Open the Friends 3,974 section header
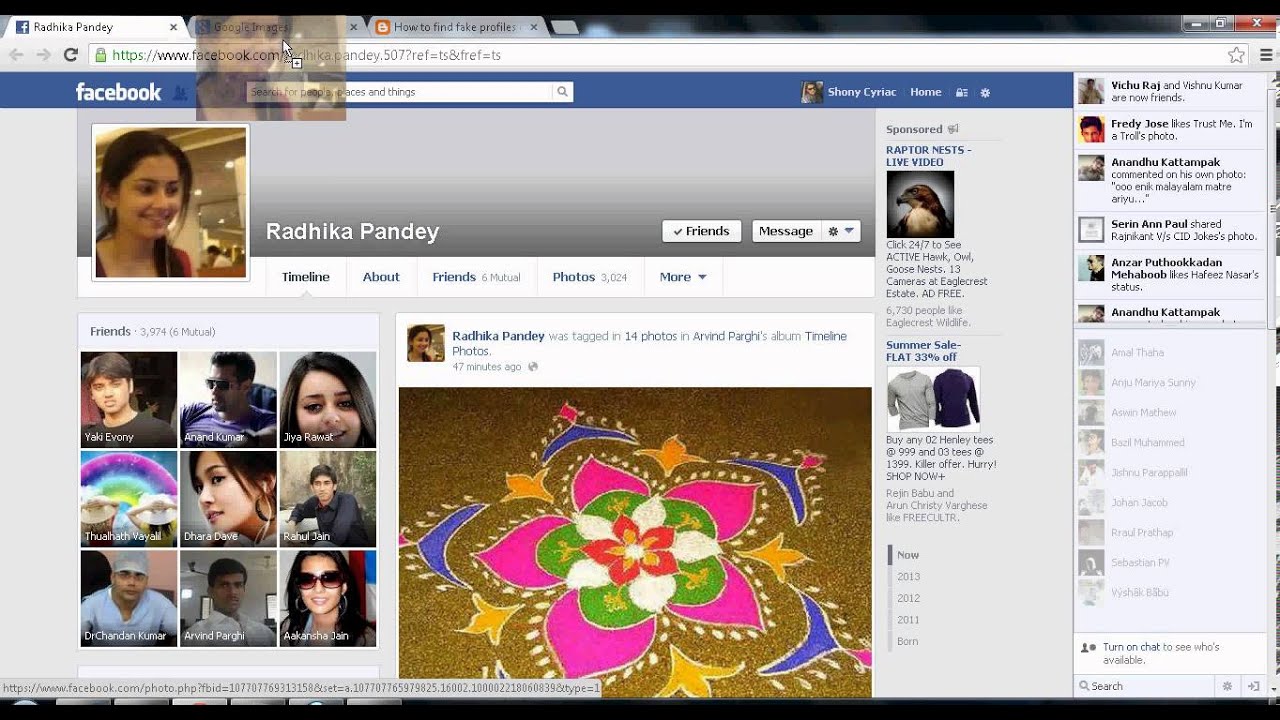Viewport: 1280px width, 720px height. click(x=153, y=331)
